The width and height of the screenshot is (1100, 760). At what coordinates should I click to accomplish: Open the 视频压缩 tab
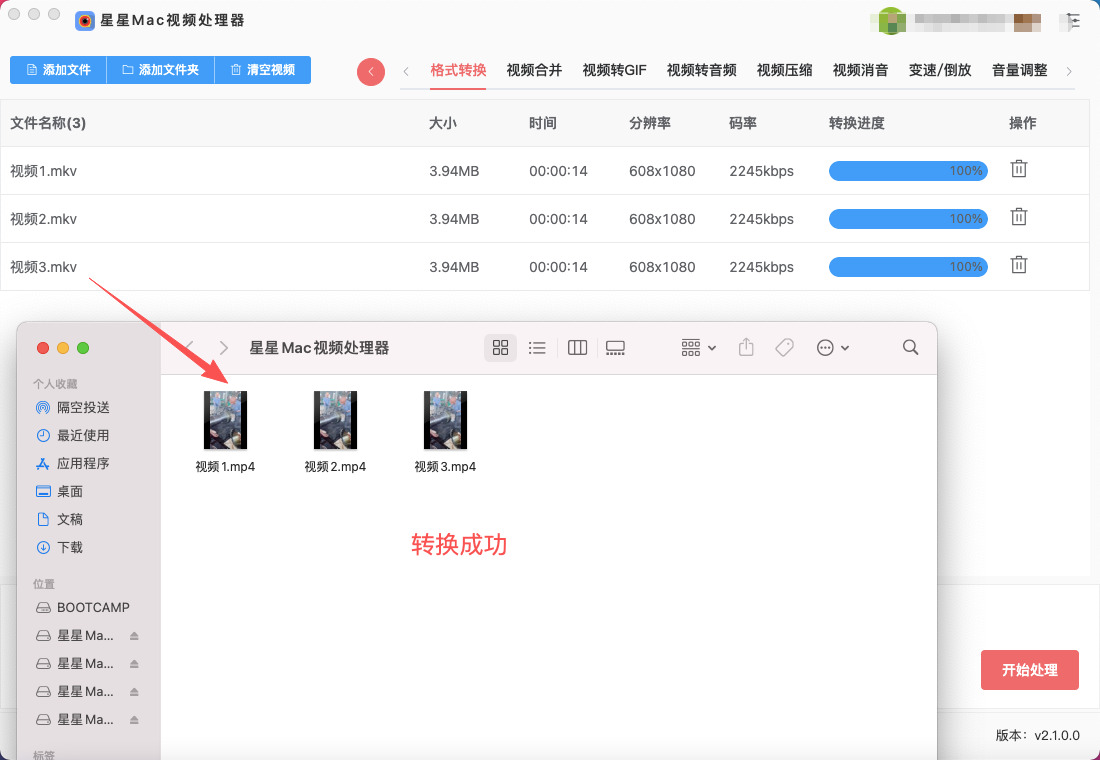pyautogui.click(x=784, y=70)
